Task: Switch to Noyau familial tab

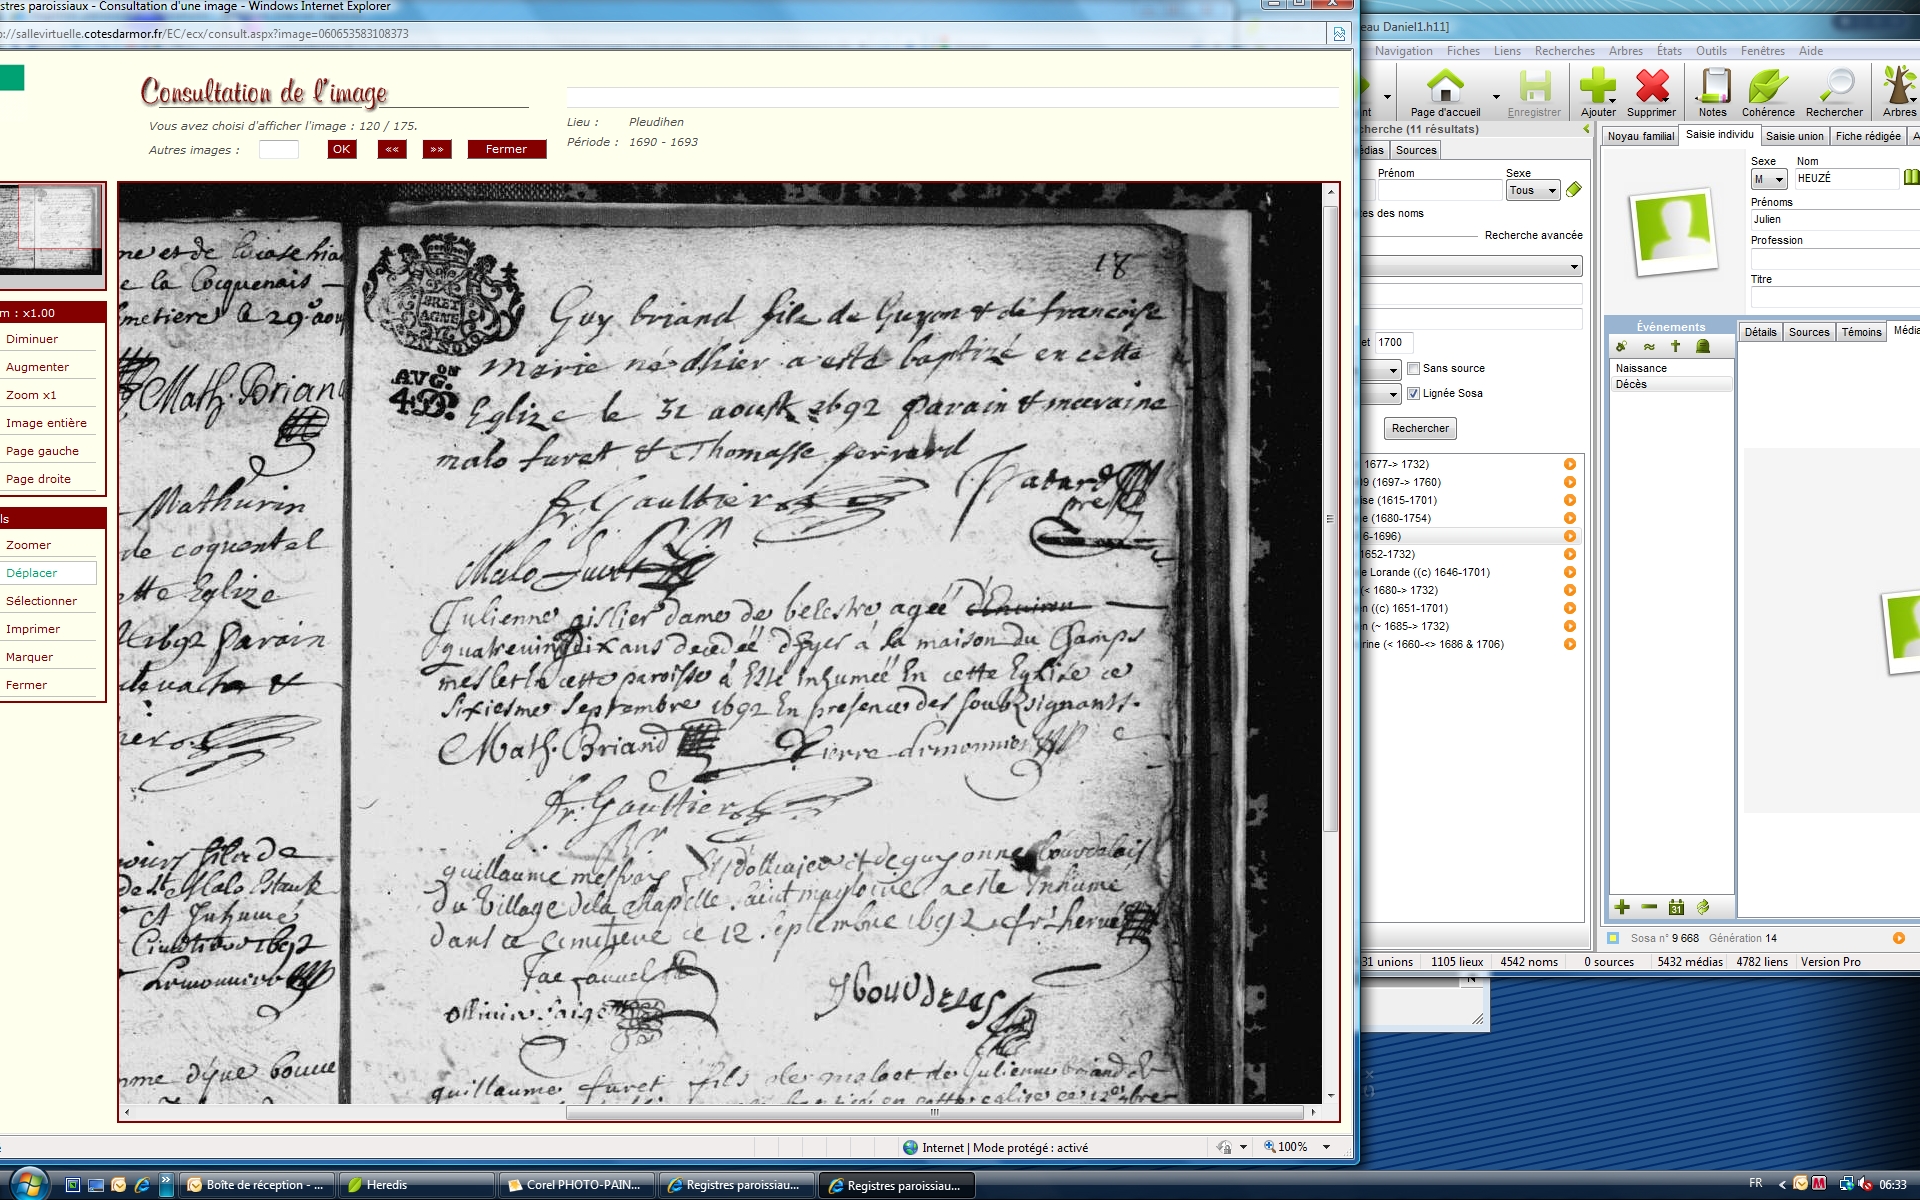Action: [x=1640, y=136]
